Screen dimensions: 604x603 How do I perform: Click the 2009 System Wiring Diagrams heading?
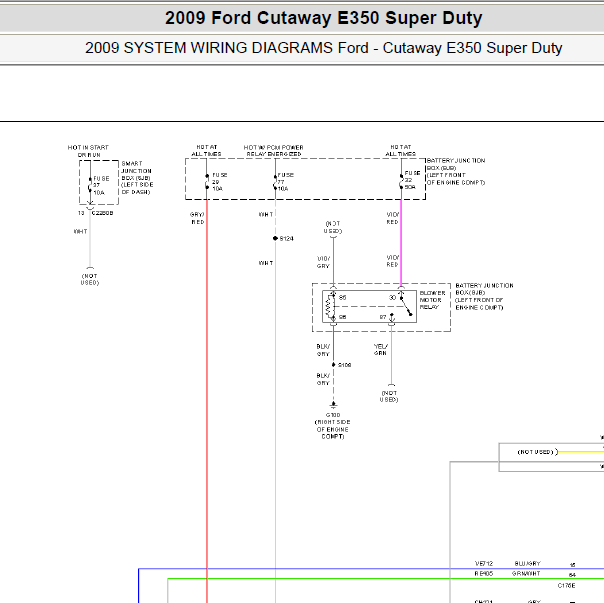tap(324, 48)
